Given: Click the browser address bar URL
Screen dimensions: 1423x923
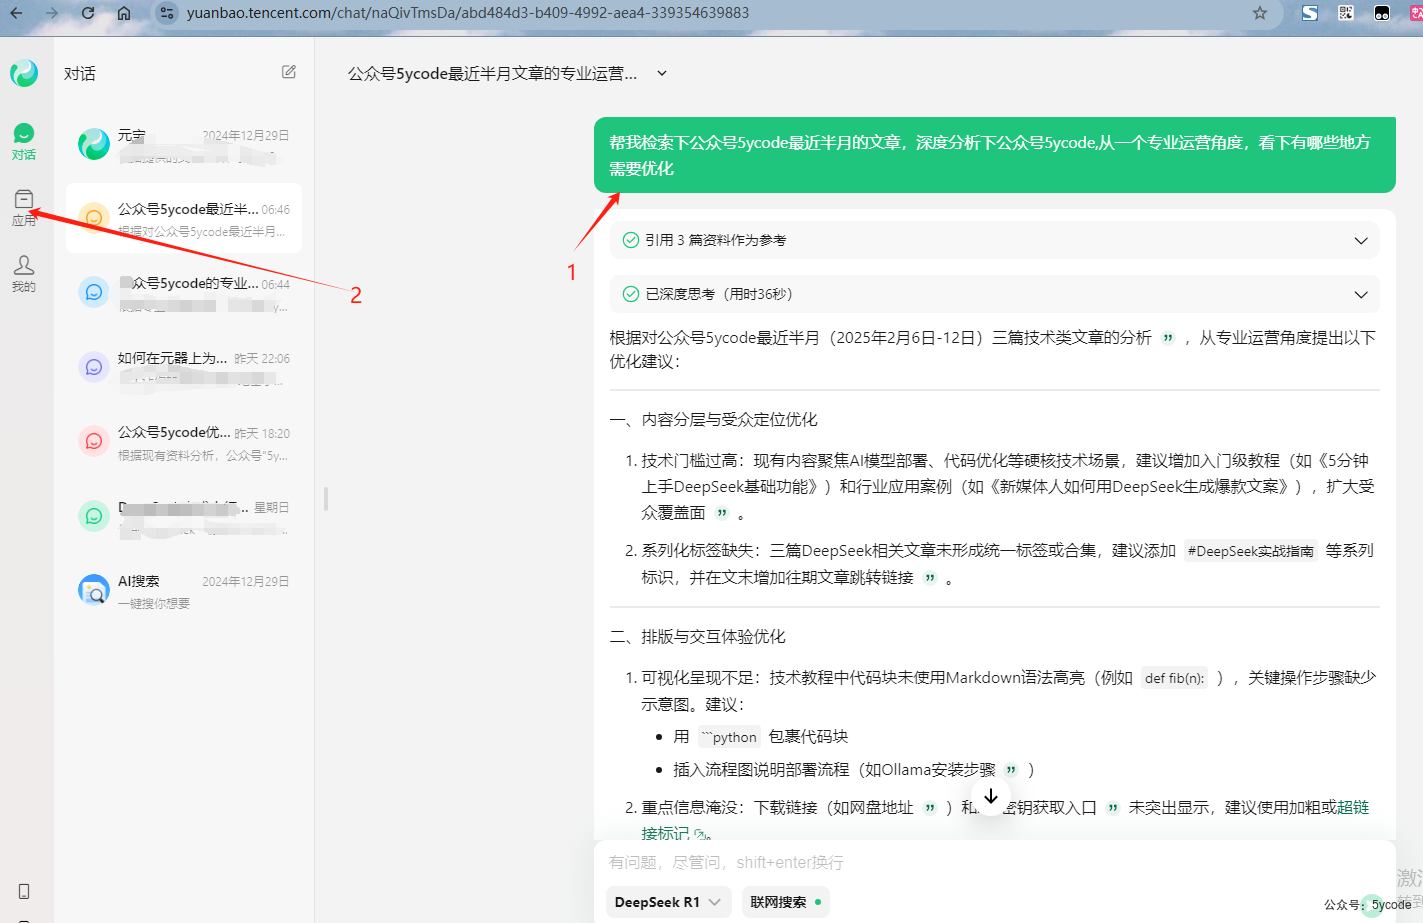Looking at the screenshot, I should tap(467, 13).
